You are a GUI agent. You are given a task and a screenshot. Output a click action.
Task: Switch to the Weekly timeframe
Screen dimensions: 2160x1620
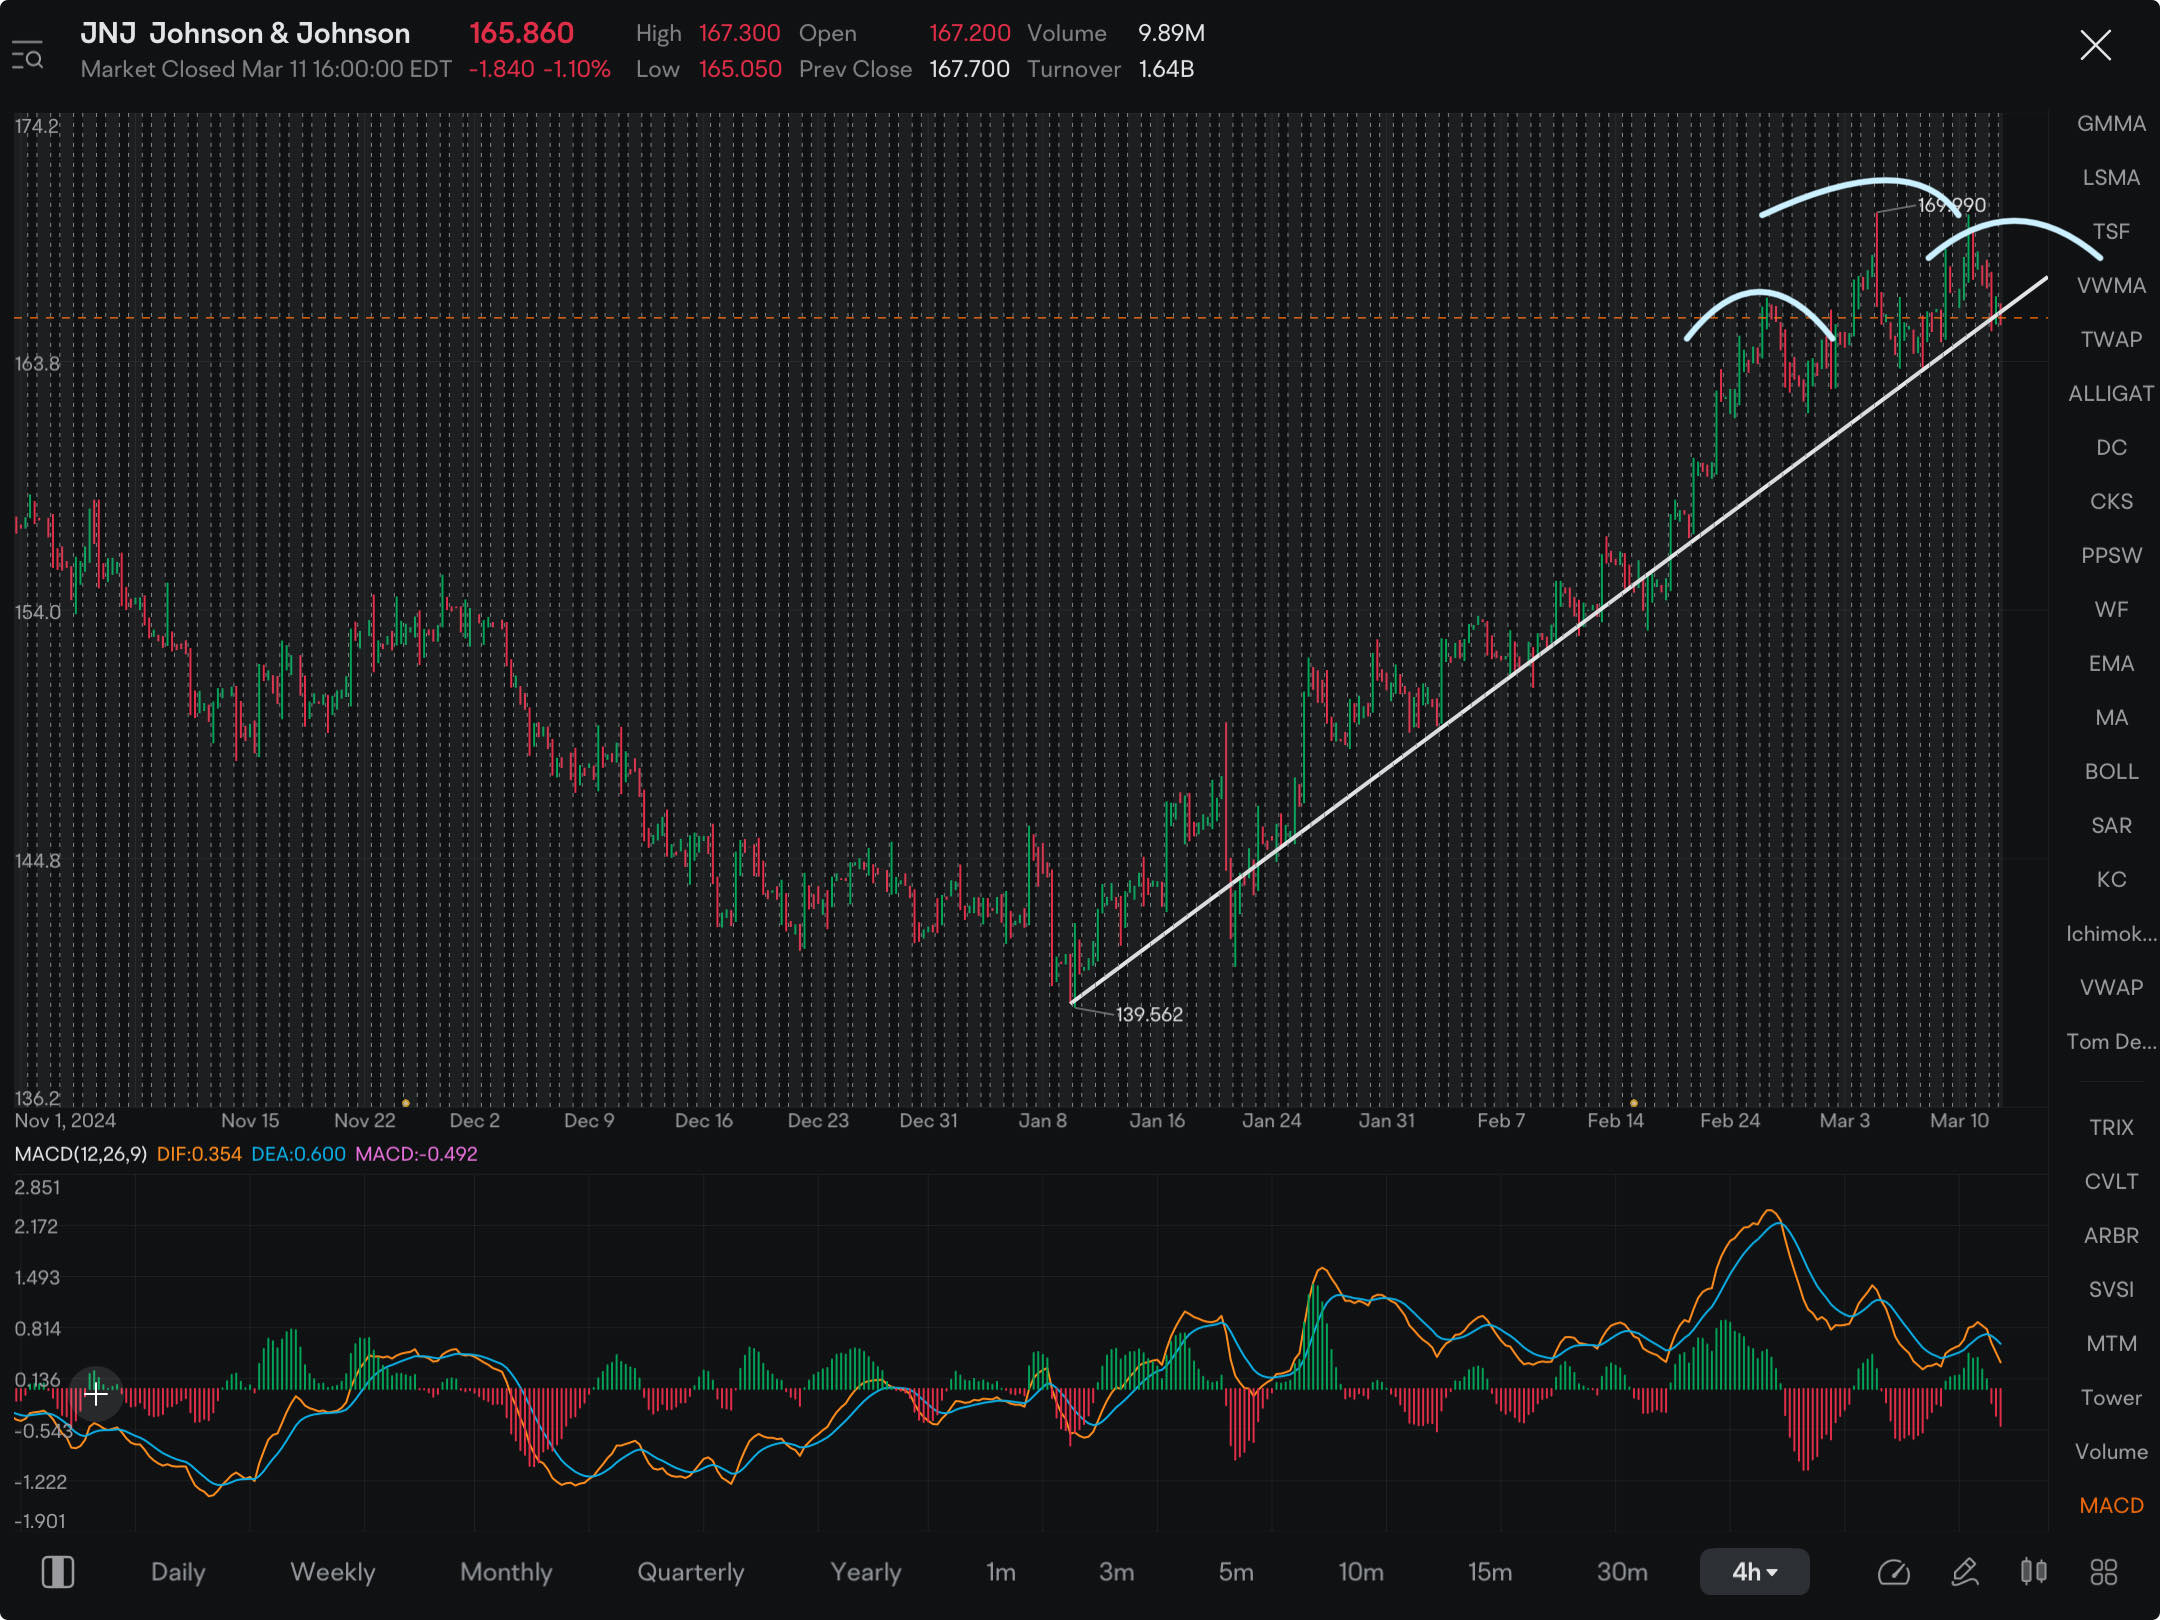[x=332, y=1572]
